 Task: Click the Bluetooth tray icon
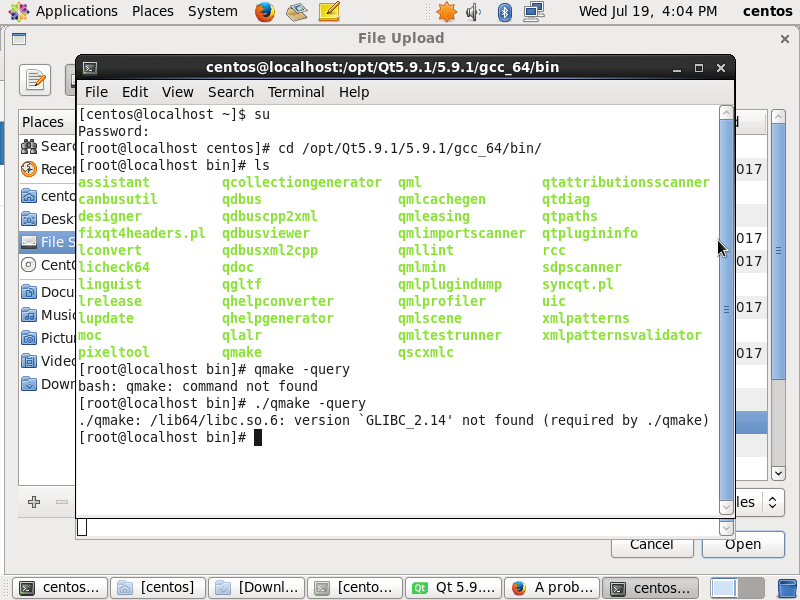point(505,11)
